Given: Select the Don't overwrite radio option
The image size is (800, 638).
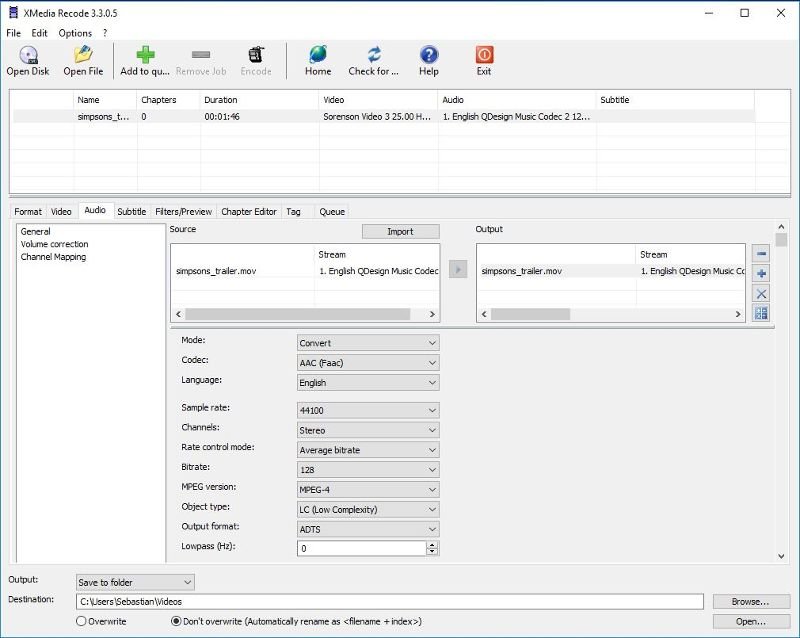Looking at the screenshot, I should tap(176, 621).
